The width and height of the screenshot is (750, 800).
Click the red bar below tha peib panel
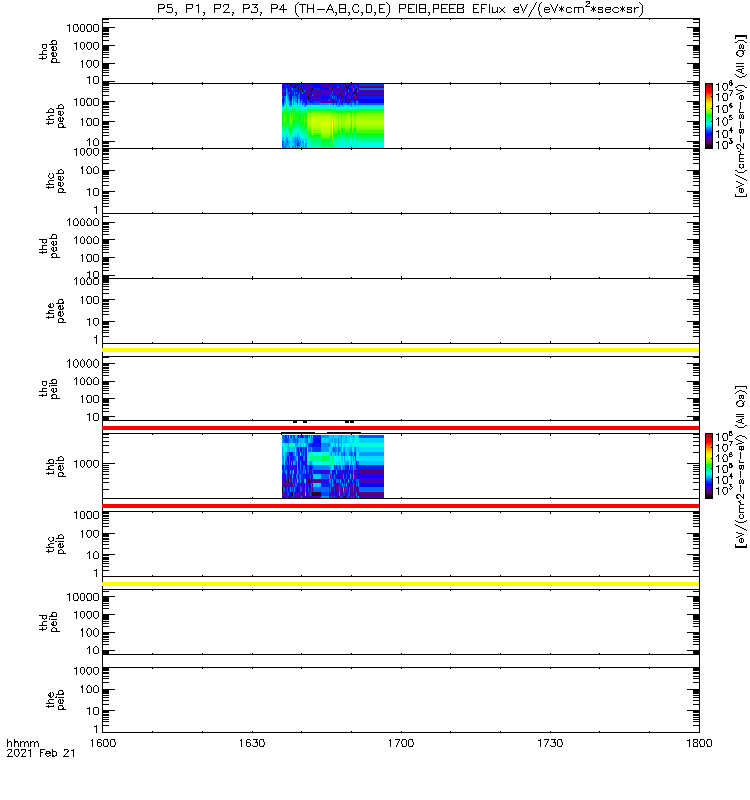pos(401,428)
